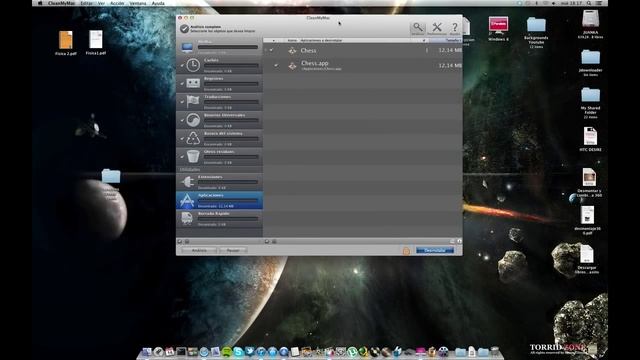This screenshot has height=360, width=640.
Task: Uncheck the Otros residuos checkmark
Action: pyautogui.click(x=182, y=157)
